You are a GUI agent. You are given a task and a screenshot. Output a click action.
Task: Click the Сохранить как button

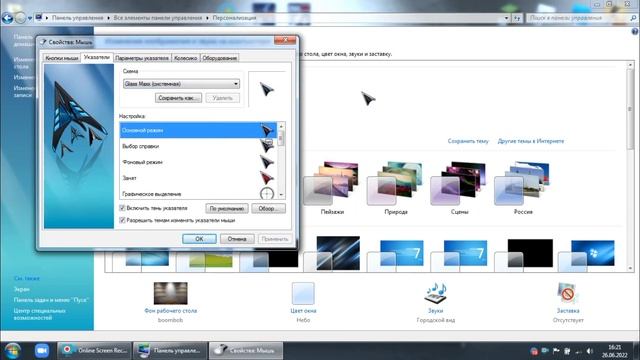178,98
